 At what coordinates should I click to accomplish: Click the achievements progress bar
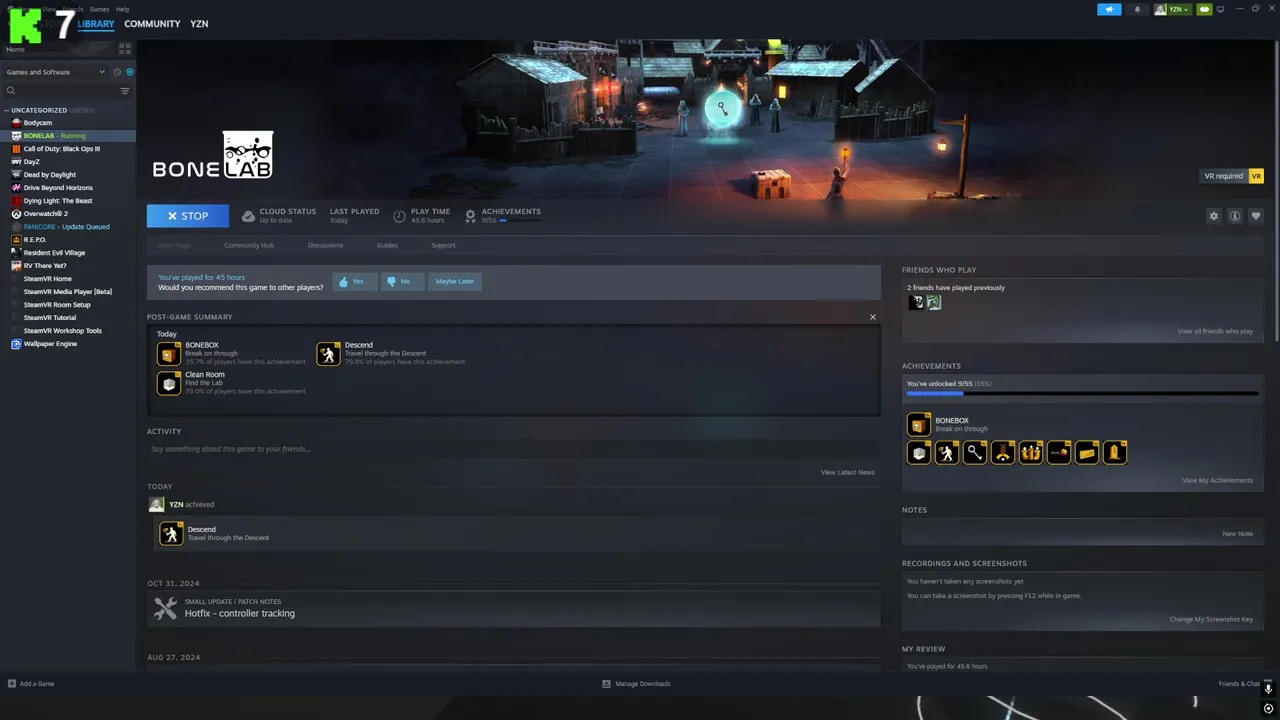point(1082,394)
